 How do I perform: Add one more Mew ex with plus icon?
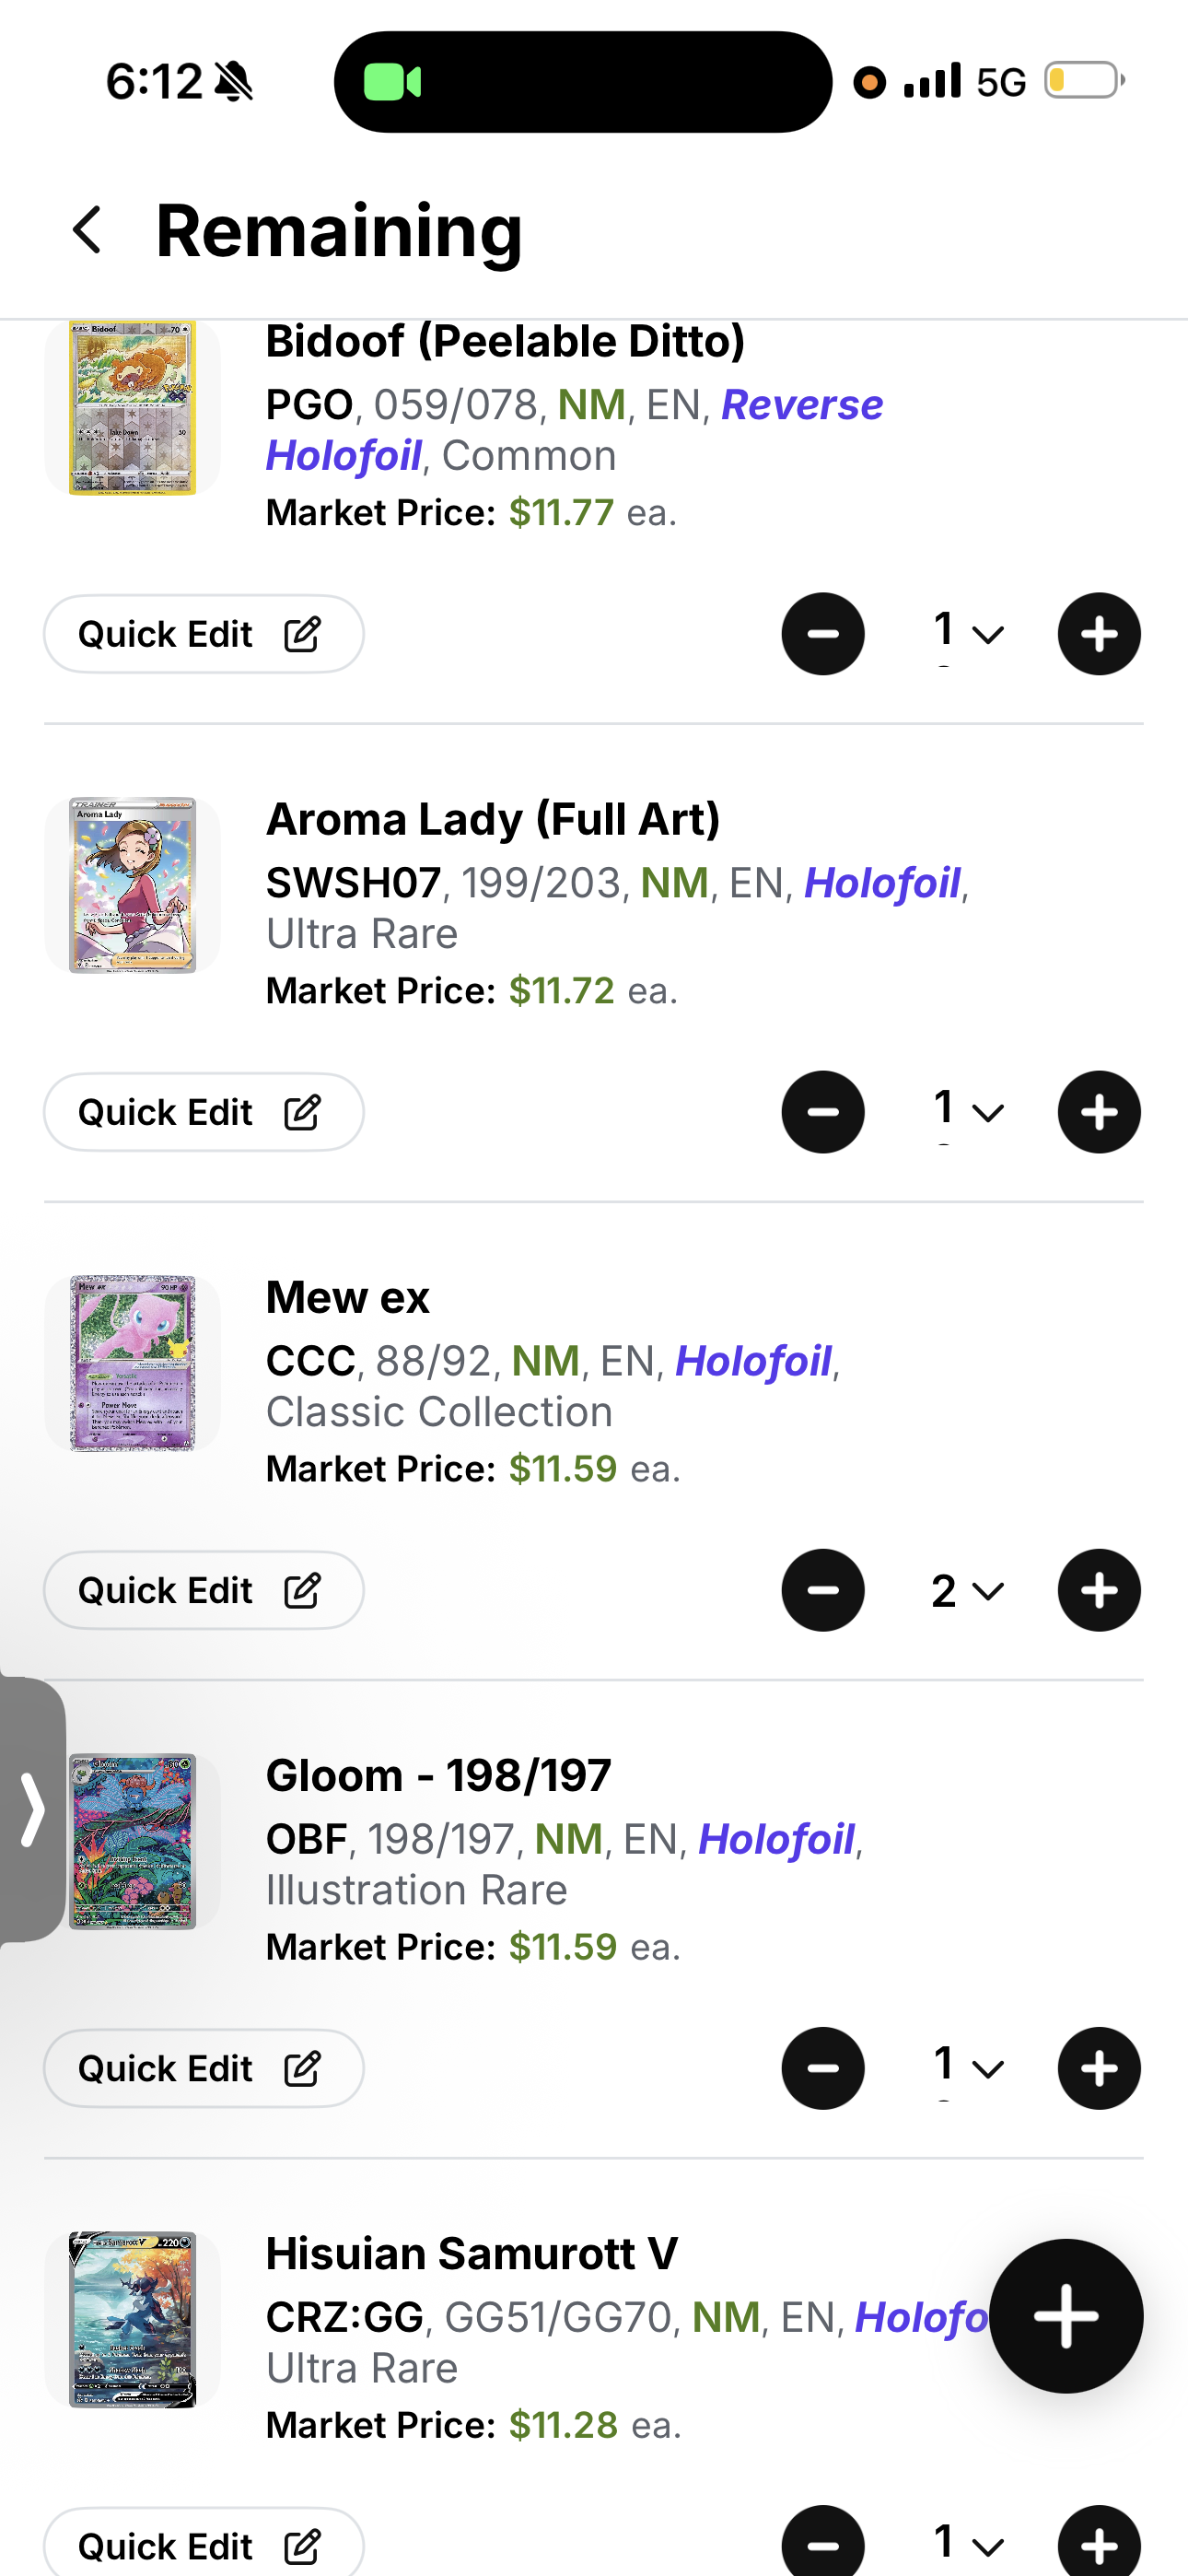(1099, 1590)
